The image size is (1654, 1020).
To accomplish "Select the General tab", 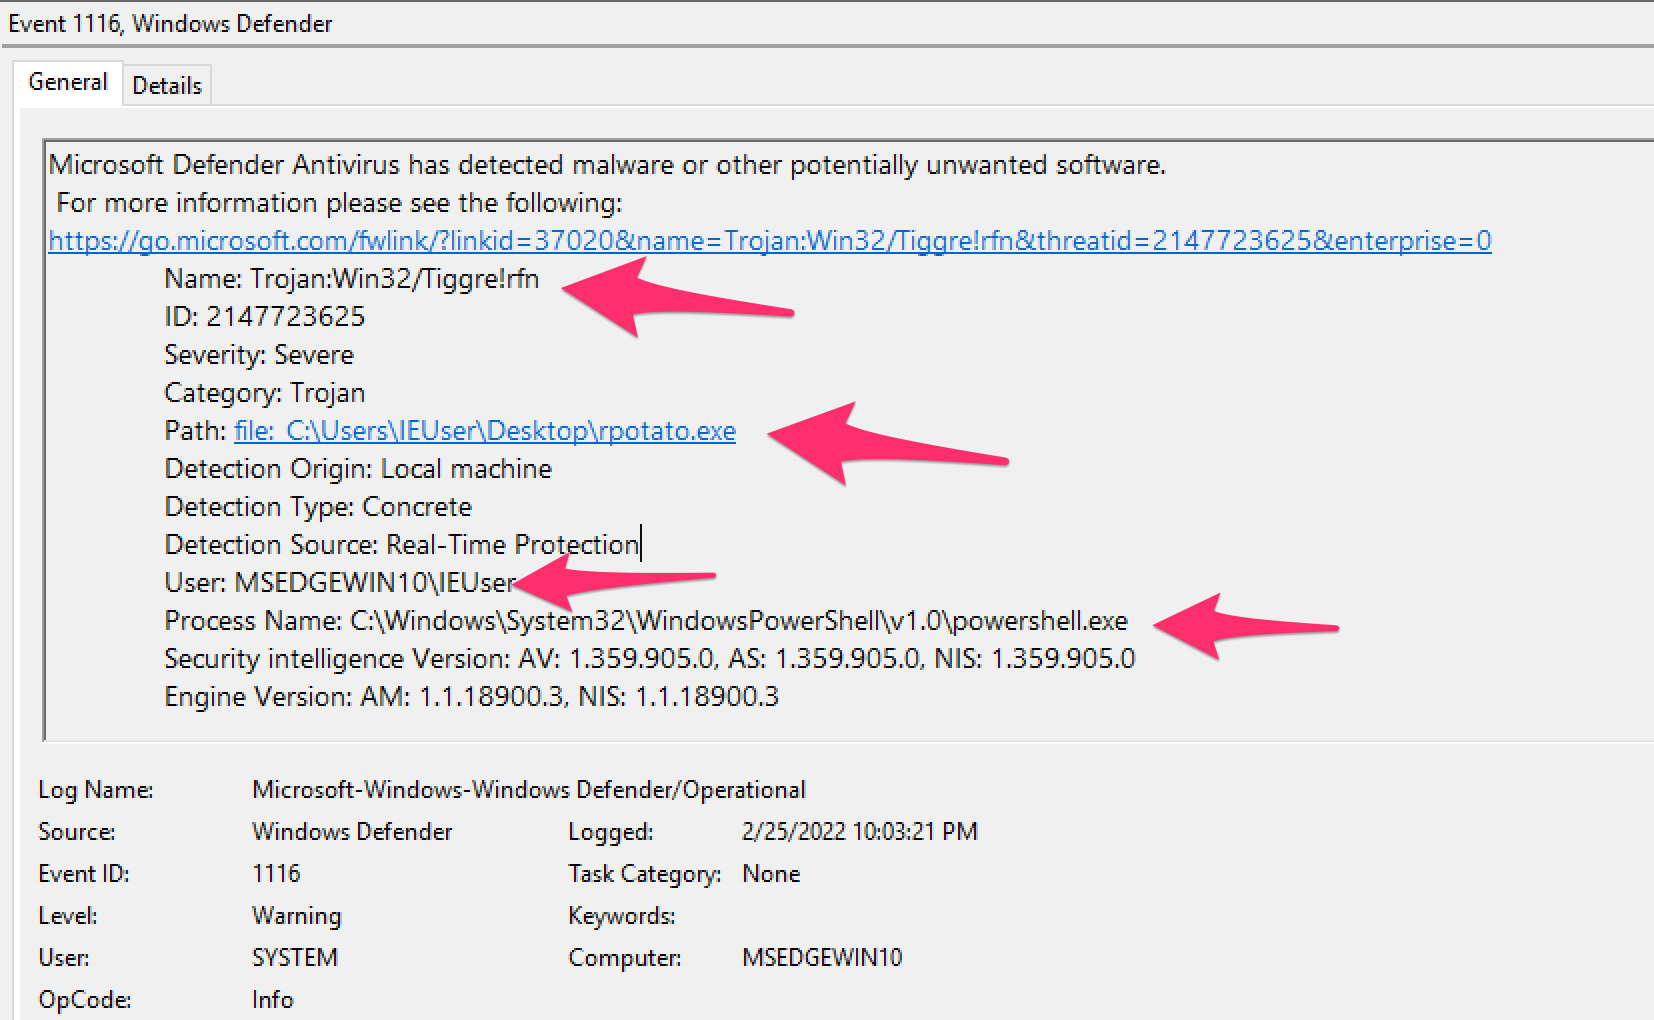I will [68, 83].
